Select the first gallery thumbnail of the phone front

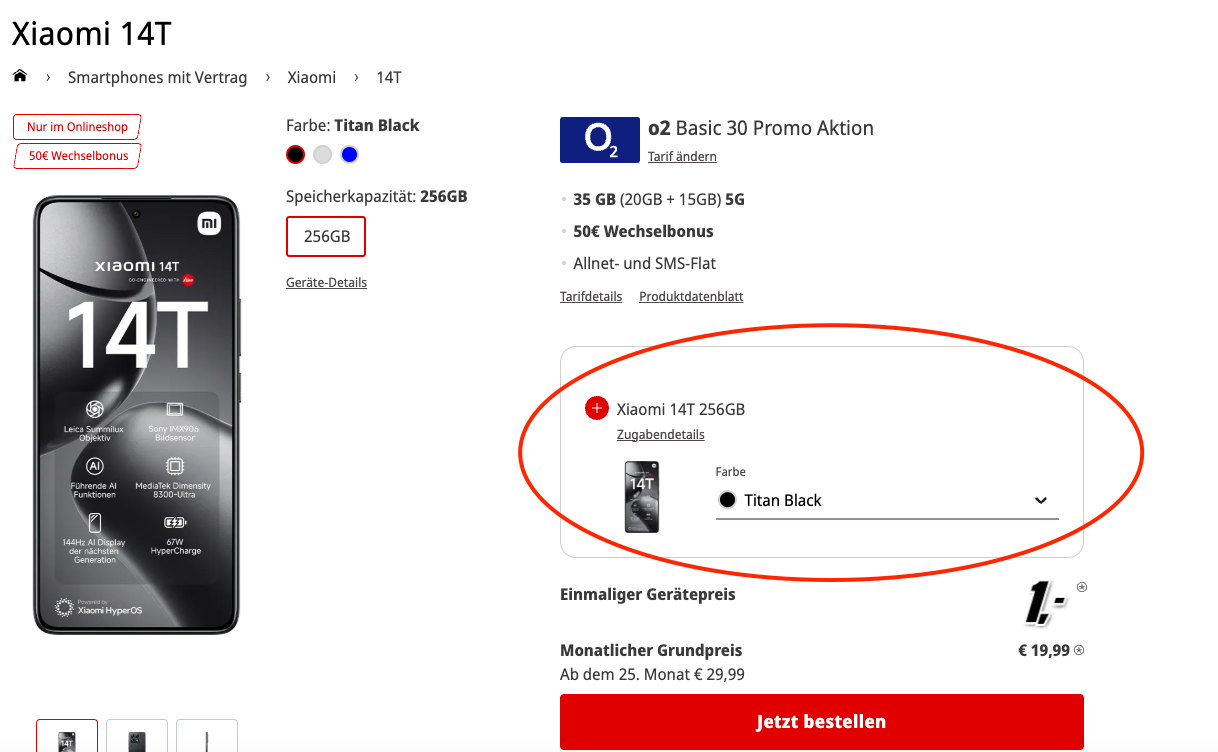point(67,736)
